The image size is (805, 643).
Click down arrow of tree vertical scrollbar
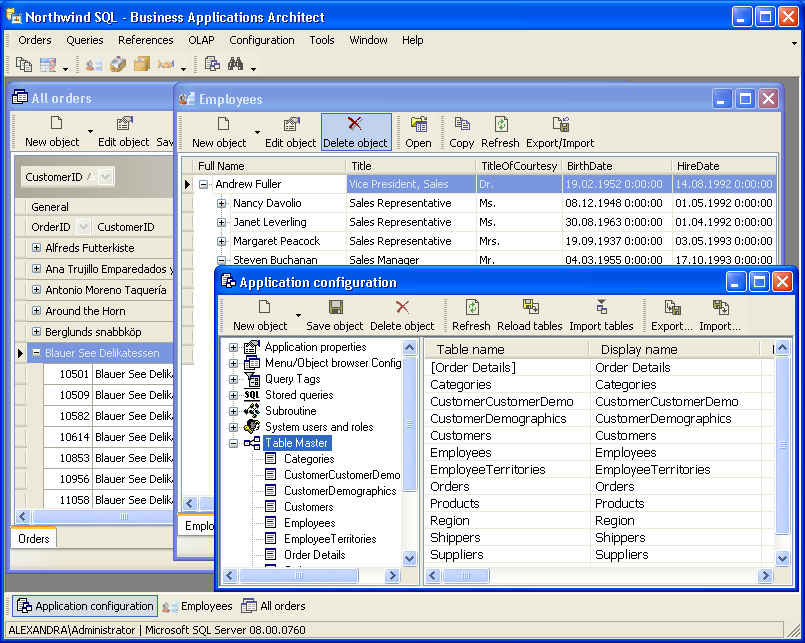point(409,558)
